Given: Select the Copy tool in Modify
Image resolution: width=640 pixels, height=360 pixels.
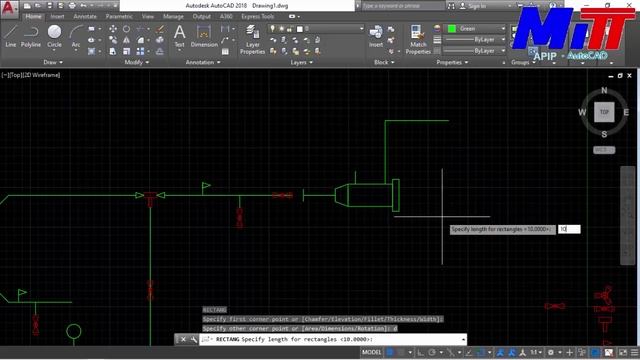Looking at the screenshot, I should [x=113, y=40].
